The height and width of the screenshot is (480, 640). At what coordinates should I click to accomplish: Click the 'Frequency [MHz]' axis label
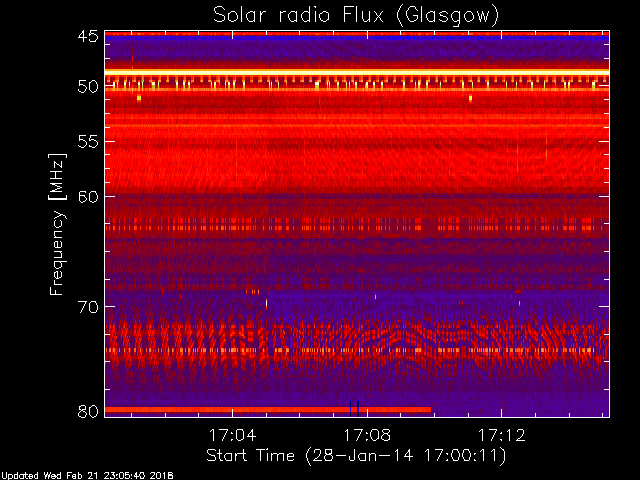pyautogui.click(x=57, y=224)
